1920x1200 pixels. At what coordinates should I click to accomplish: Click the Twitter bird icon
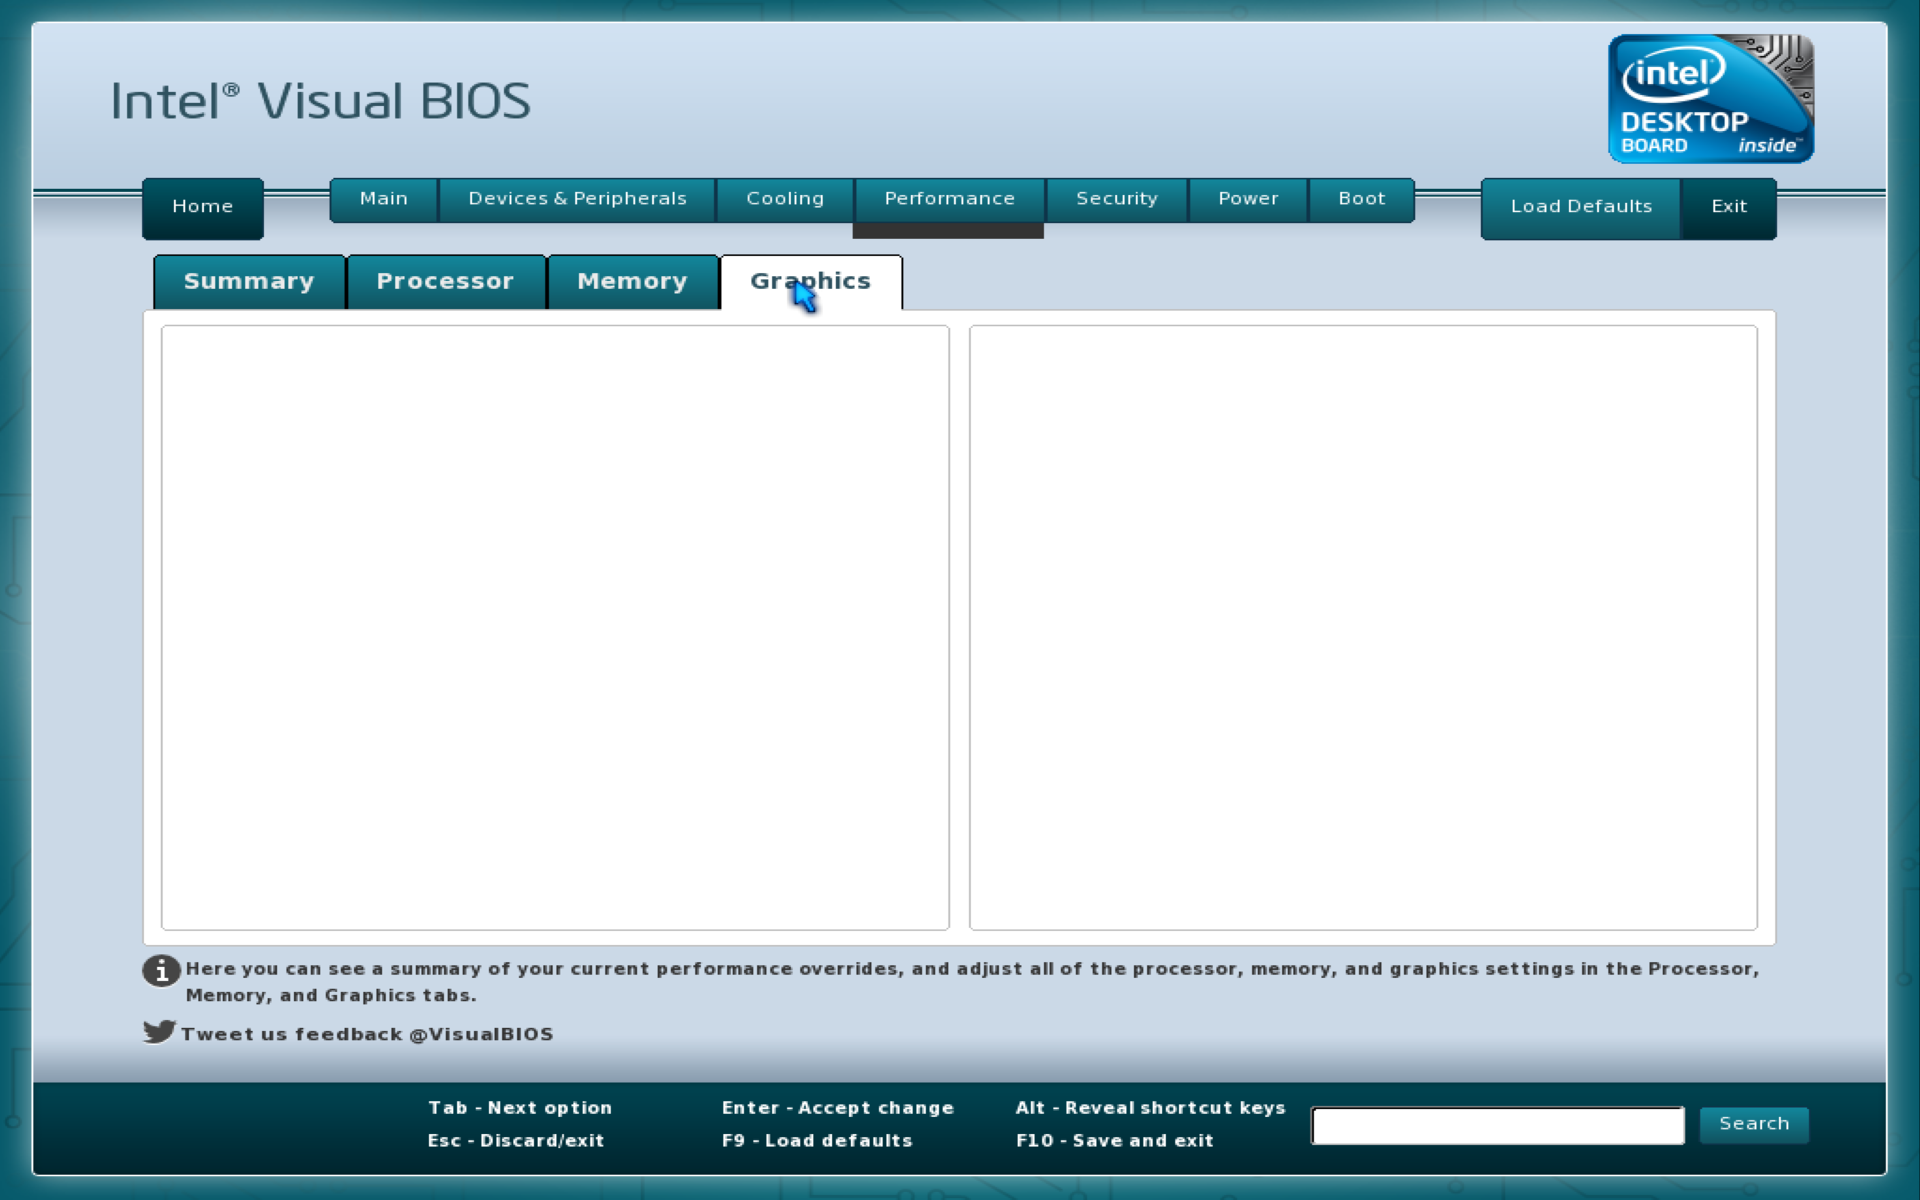coord(159,1031)
